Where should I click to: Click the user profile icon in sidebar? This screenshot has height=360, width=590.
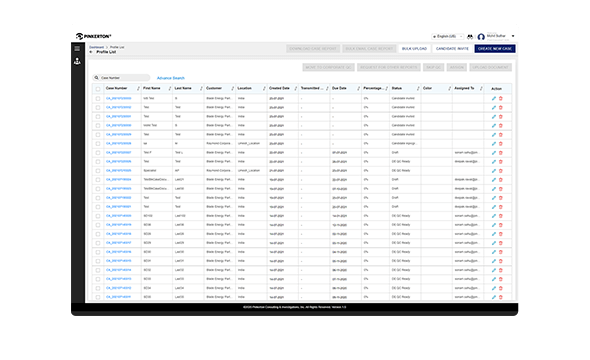[77, 61]
